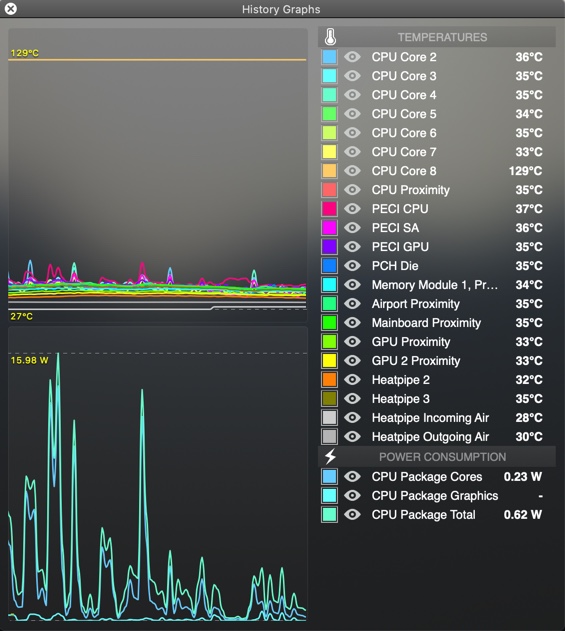The height and width of the screenshot is (631, 565).
Task: Toggle CPU Proximity visibility eye
Action: (352, 190)
